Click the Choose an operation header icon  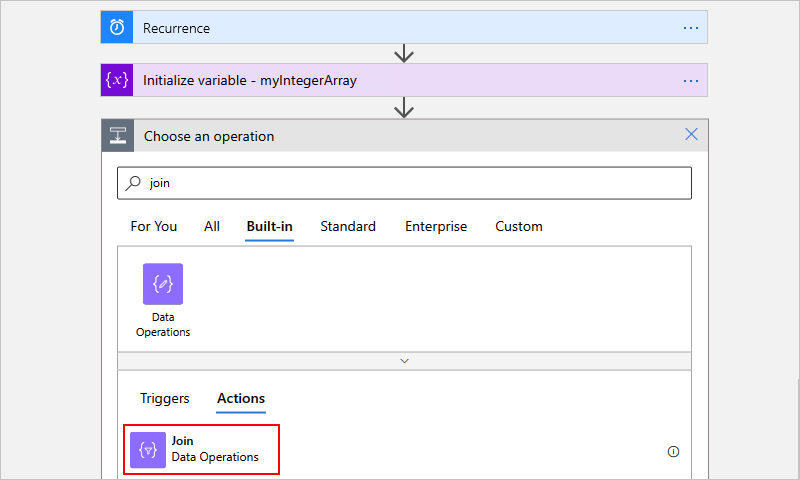click(x=117, y=136)
